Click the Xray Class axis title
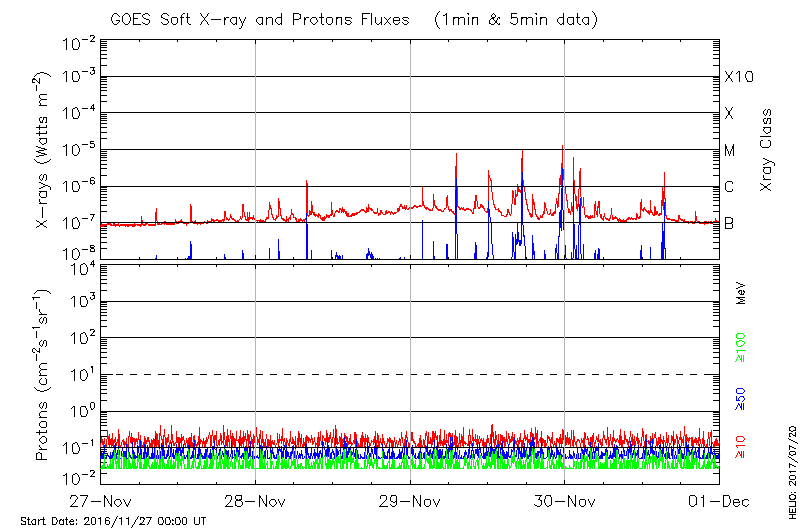The height and width of the screenshot is (530, 800). coord(767,150)
